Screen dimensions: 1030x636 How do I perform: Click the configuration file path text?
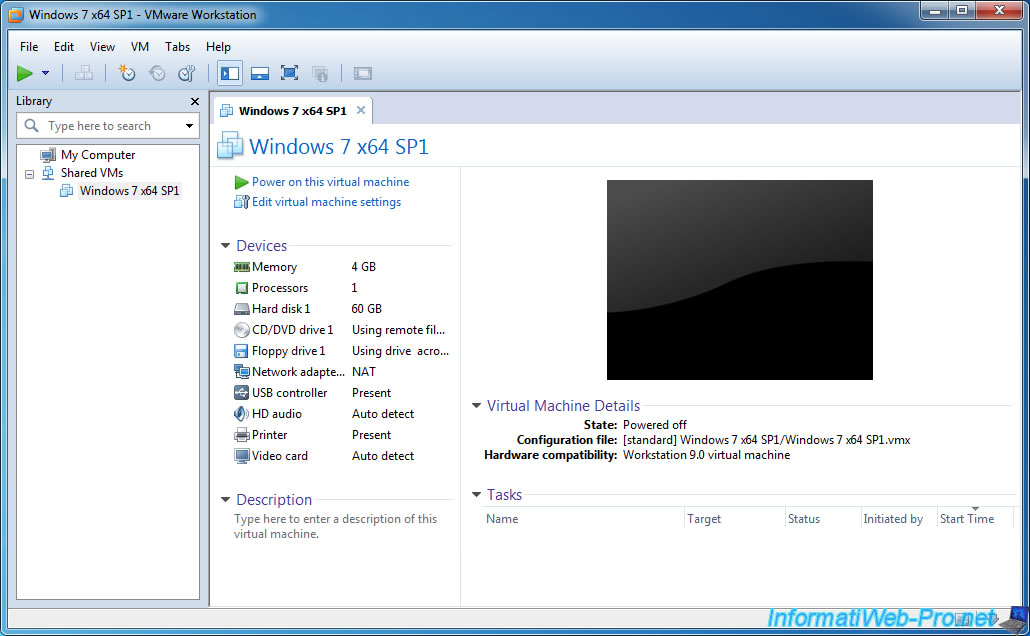tap(766, 440)
